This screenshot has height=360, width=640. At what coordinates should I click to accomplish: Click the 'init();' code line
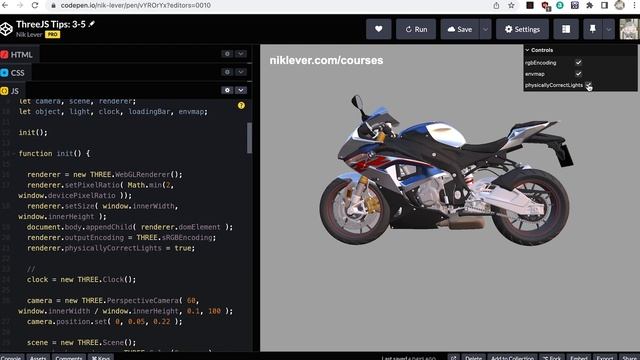point(33,132)
